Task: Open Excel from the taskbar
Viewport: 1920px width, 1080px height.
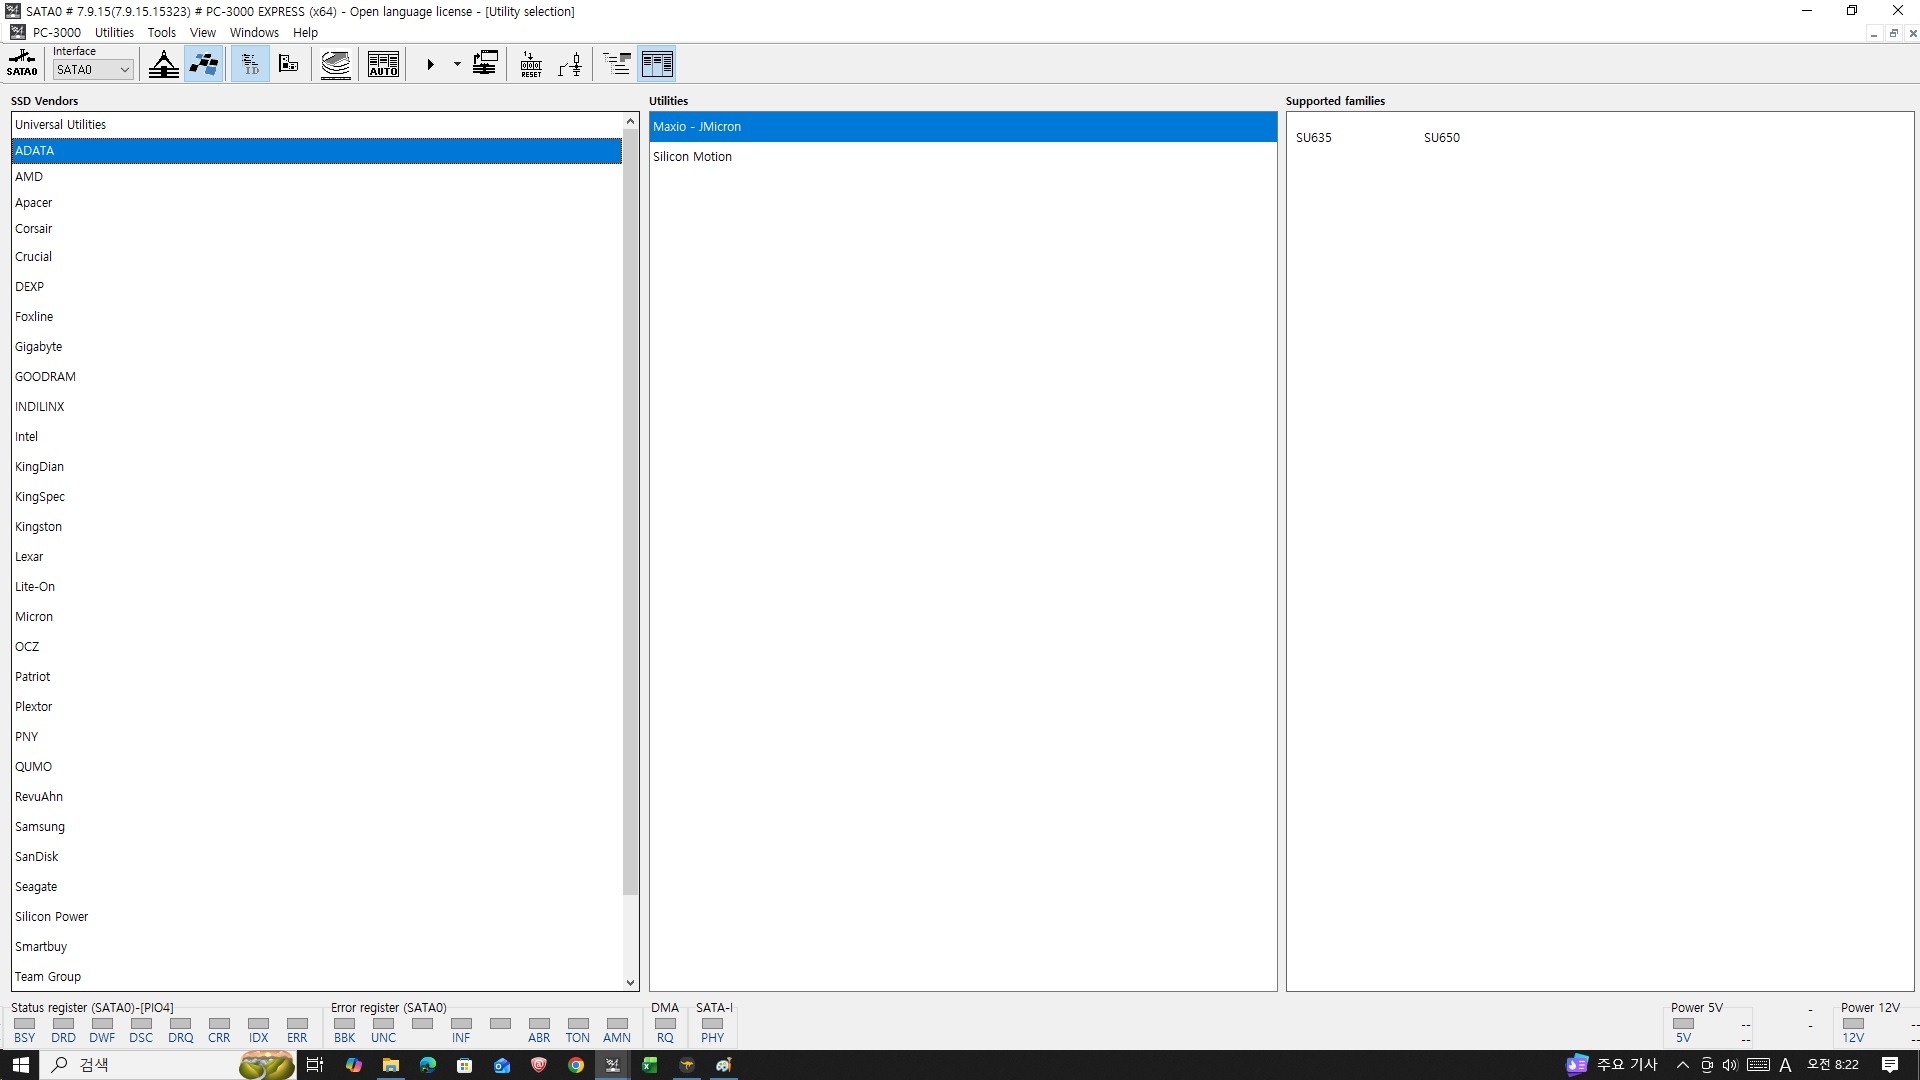Action: coord(650,1065)
